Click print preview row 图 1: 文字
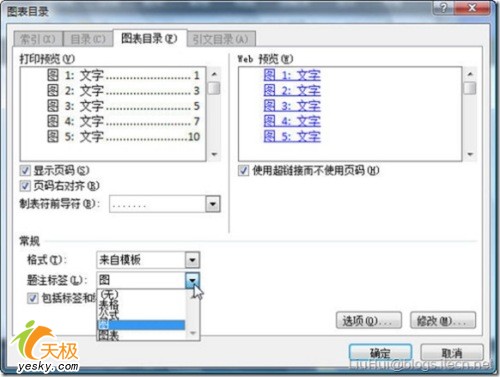 tap(123, 75)
